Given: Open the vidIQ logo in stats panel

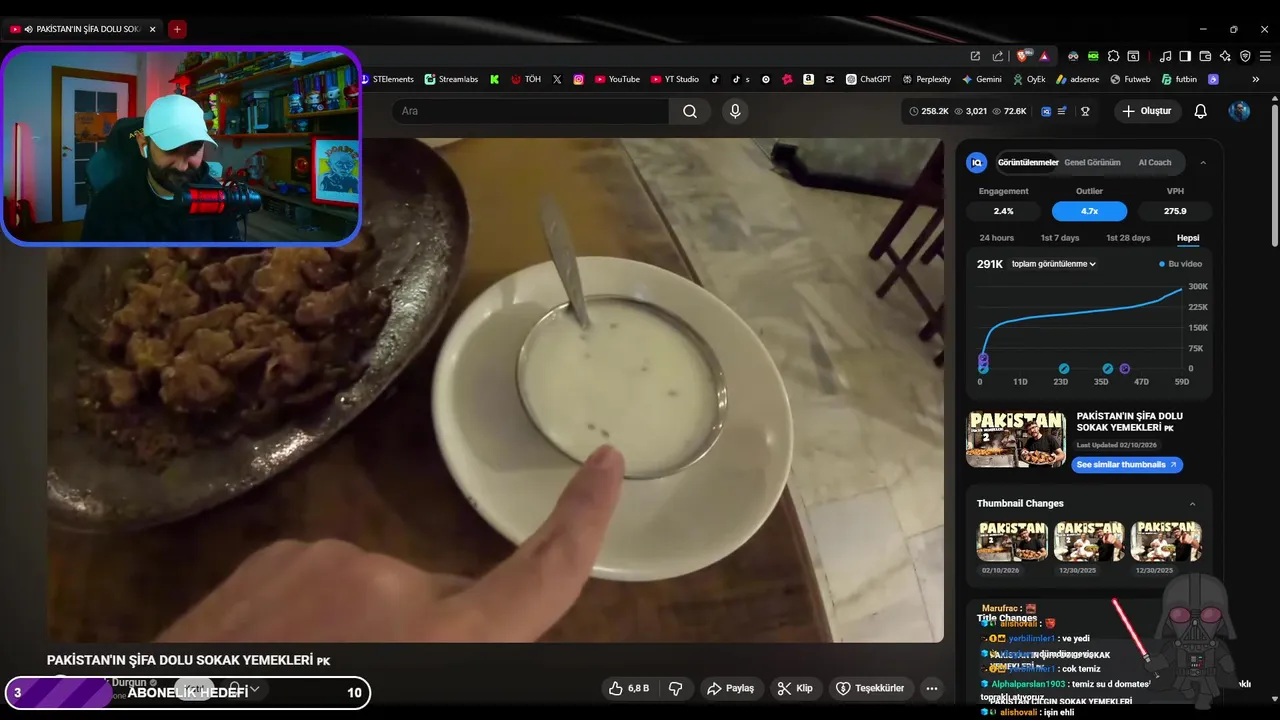Looking at the screenshot, I should tap(977, 162).
